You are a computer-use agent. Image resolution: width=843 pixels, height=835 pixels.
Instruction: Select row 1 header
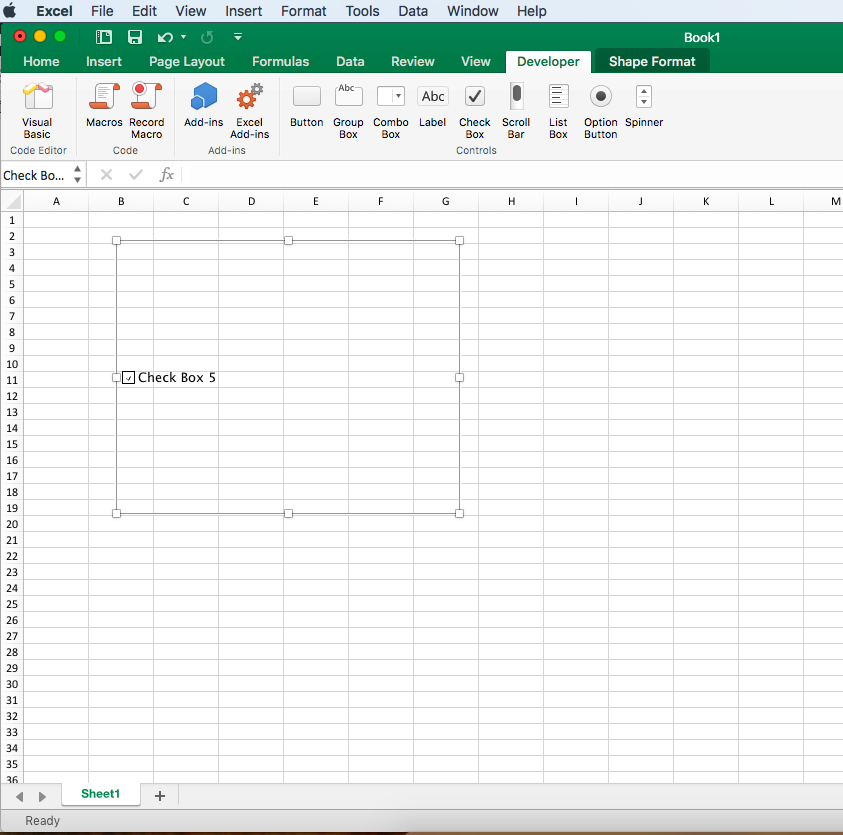pyautogui.click(x=12, y=220)
